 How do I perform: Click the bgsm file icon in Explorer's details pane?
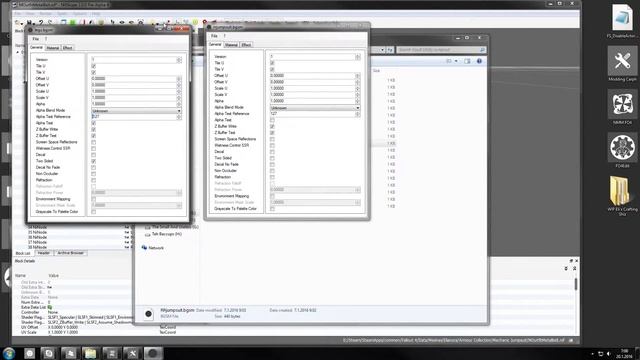148,313
